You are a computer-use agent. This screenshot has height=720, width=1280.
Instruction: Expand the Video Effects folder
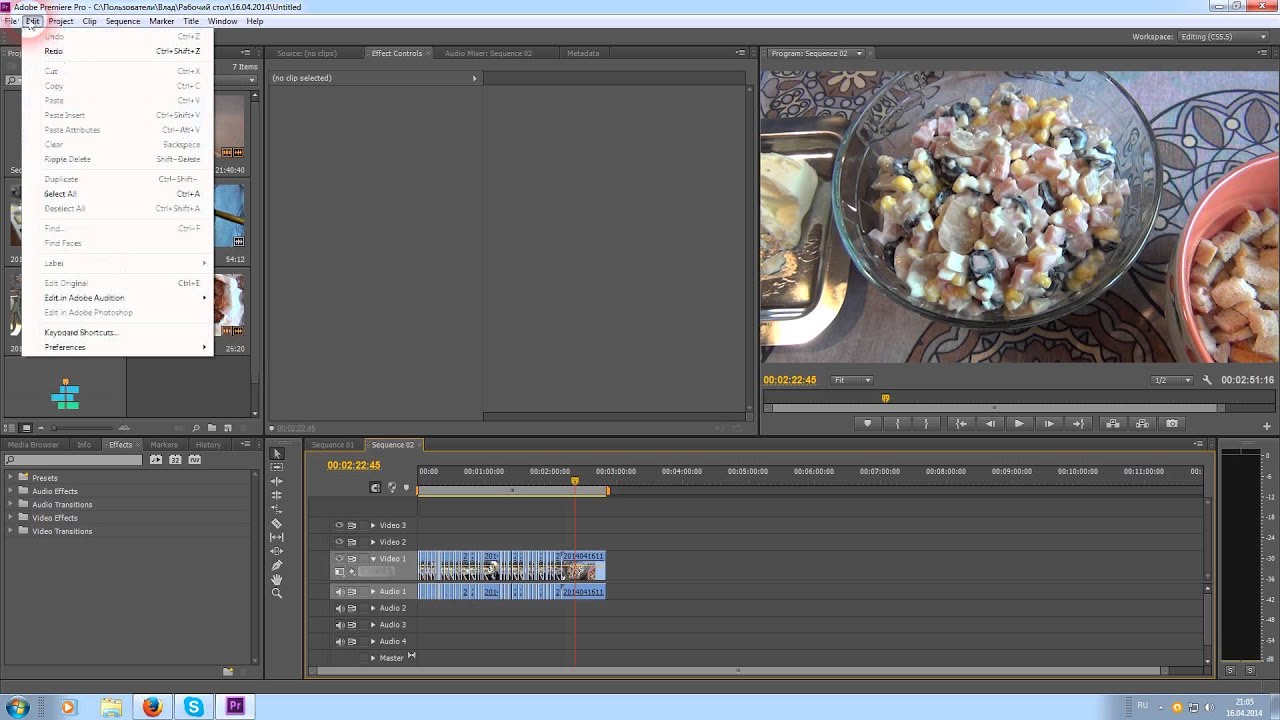click(x=11, y=518)
